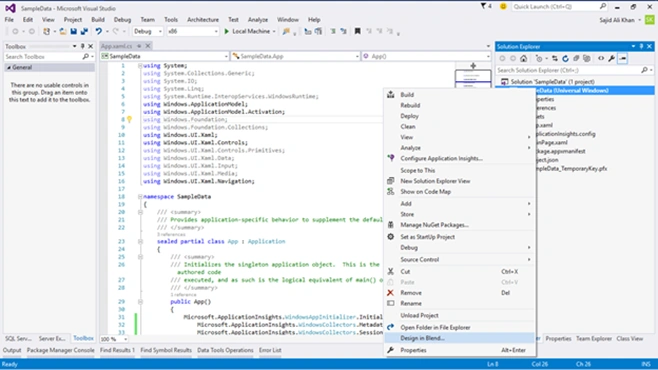The image size is (658, 370).
Task: Click the Collapse All icon in Solution Explorer
Action: (x=576, y=58)
